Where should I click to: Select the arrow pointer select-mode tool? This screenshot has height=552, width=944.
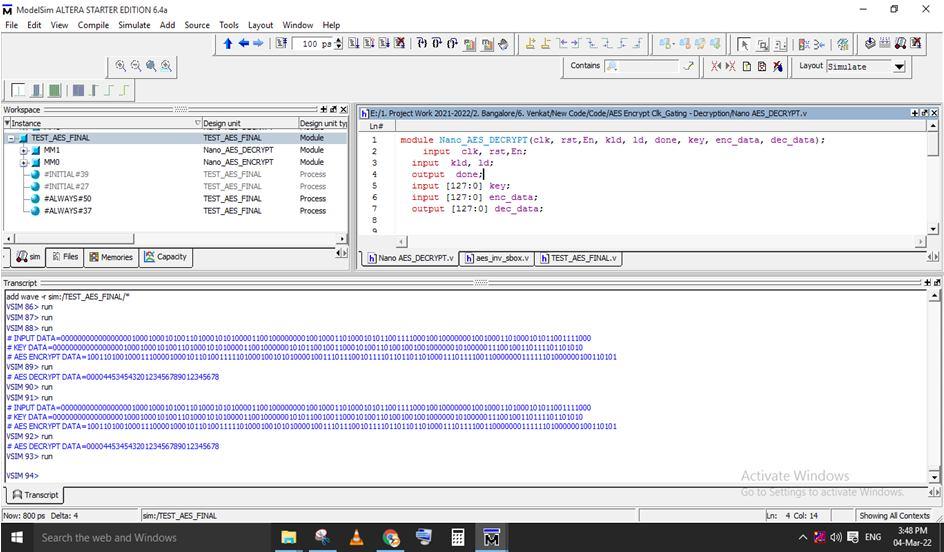click(x=744, y=44)
